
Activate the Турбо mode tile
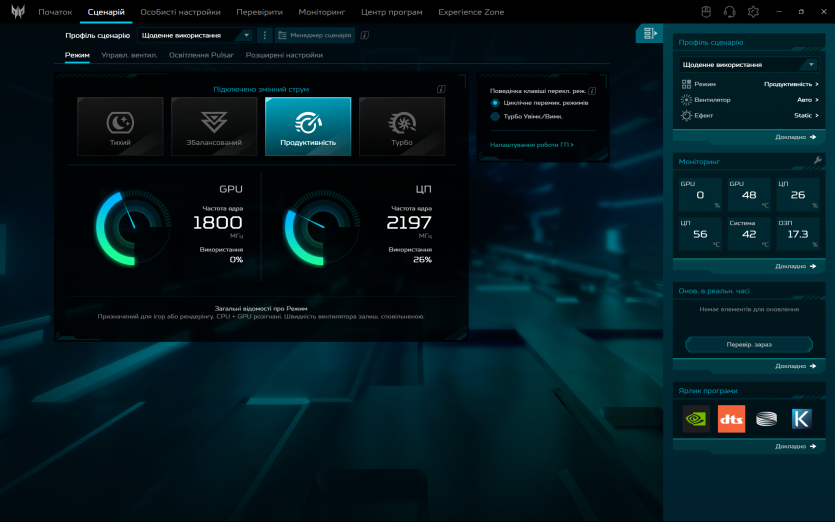(x=402, y=127)
